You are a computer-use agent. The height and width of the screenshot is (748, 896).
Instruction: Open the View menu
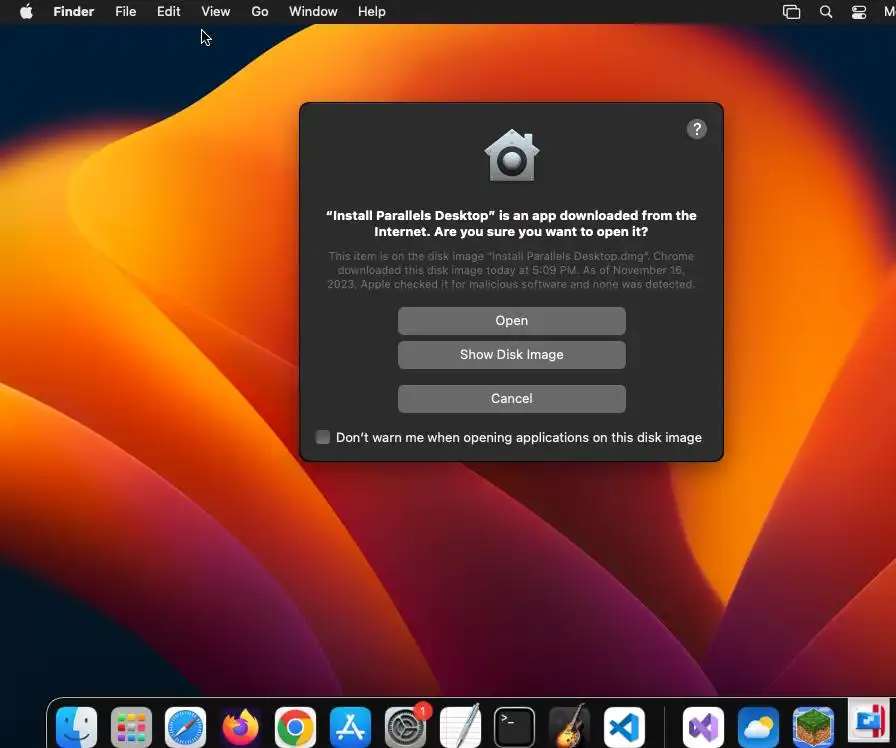215,11
